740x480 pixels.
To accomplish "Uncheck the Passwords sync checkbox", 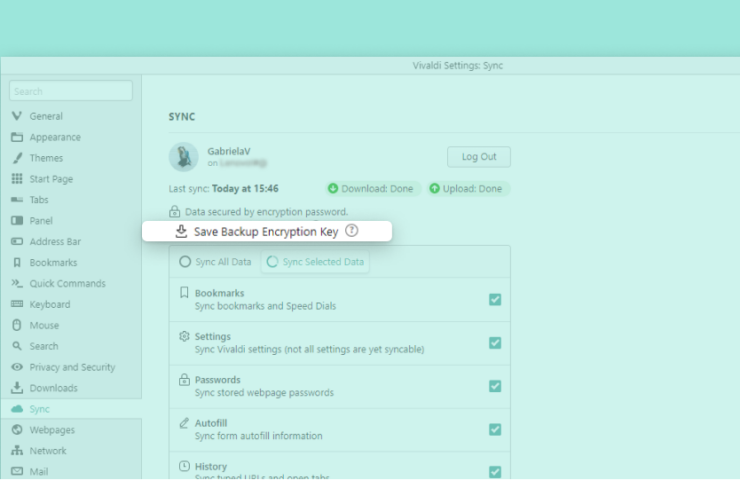I will coord(495,386).
